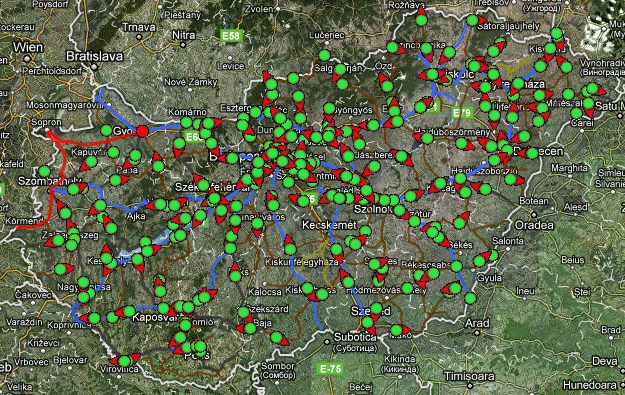
Task: Select the southernmost green marker below Gyula
Action: (x=470, y=298)
